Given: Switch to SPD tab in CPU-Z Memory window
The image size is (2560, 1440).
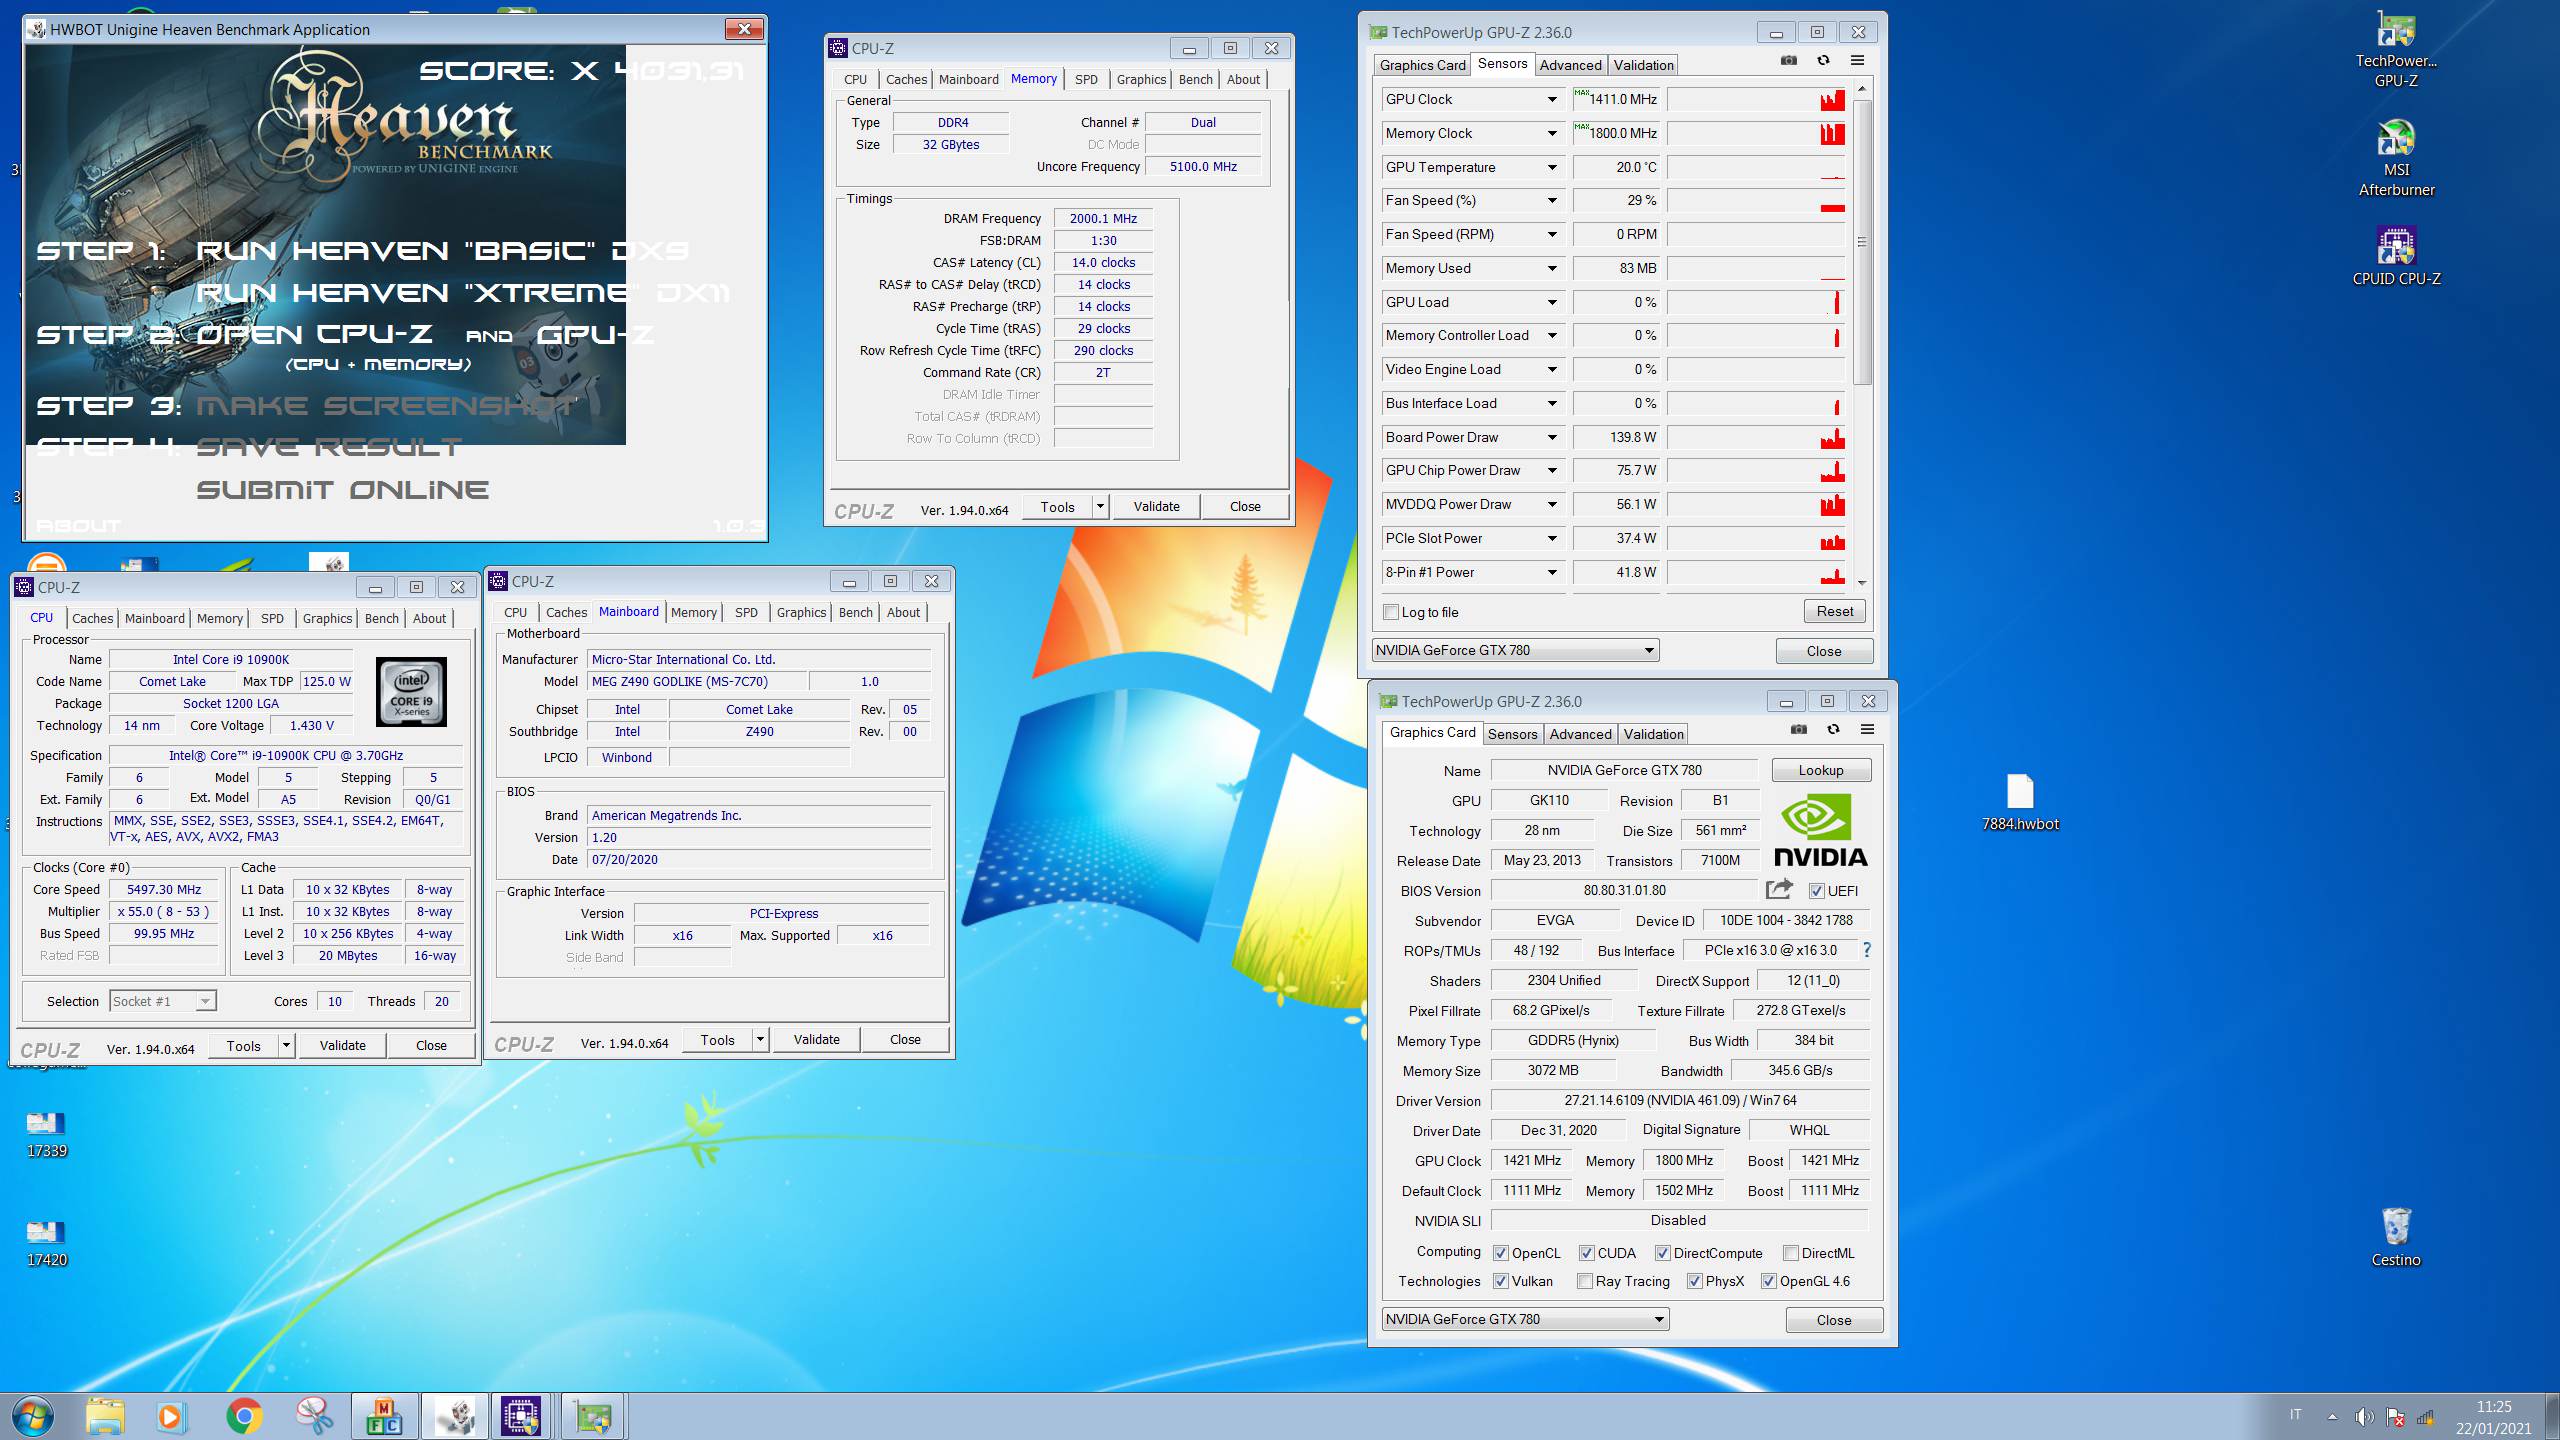Looking at the screenshot, I should point(1086,79).
